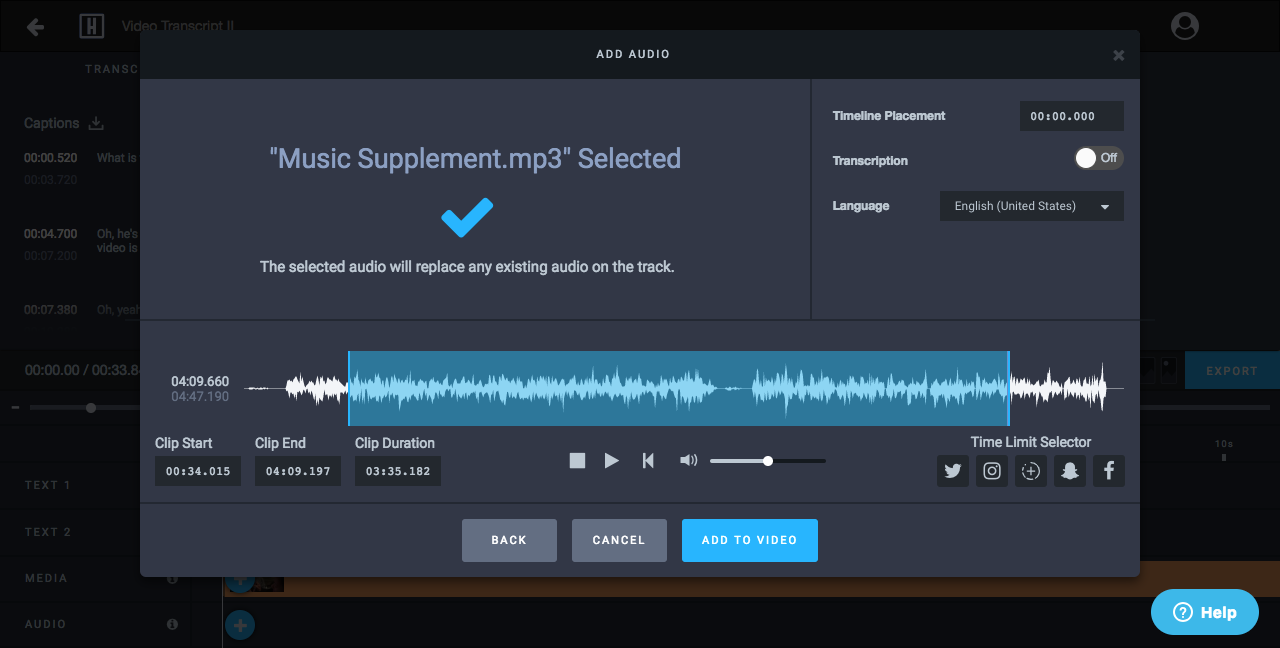Click the ADD TO VIDEO button
The width and height of the screenshot is (1280, 648).
[x=749, y=540]
